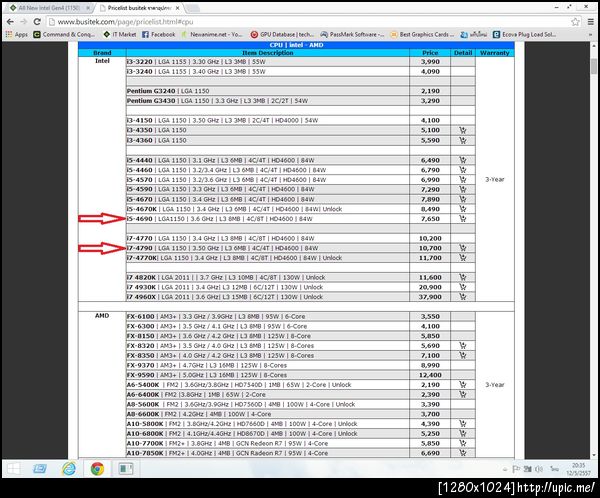Click the scrollbar down arrow
Image resolution: width=600 pixels, height=498 pixels.
pos(593,455)
